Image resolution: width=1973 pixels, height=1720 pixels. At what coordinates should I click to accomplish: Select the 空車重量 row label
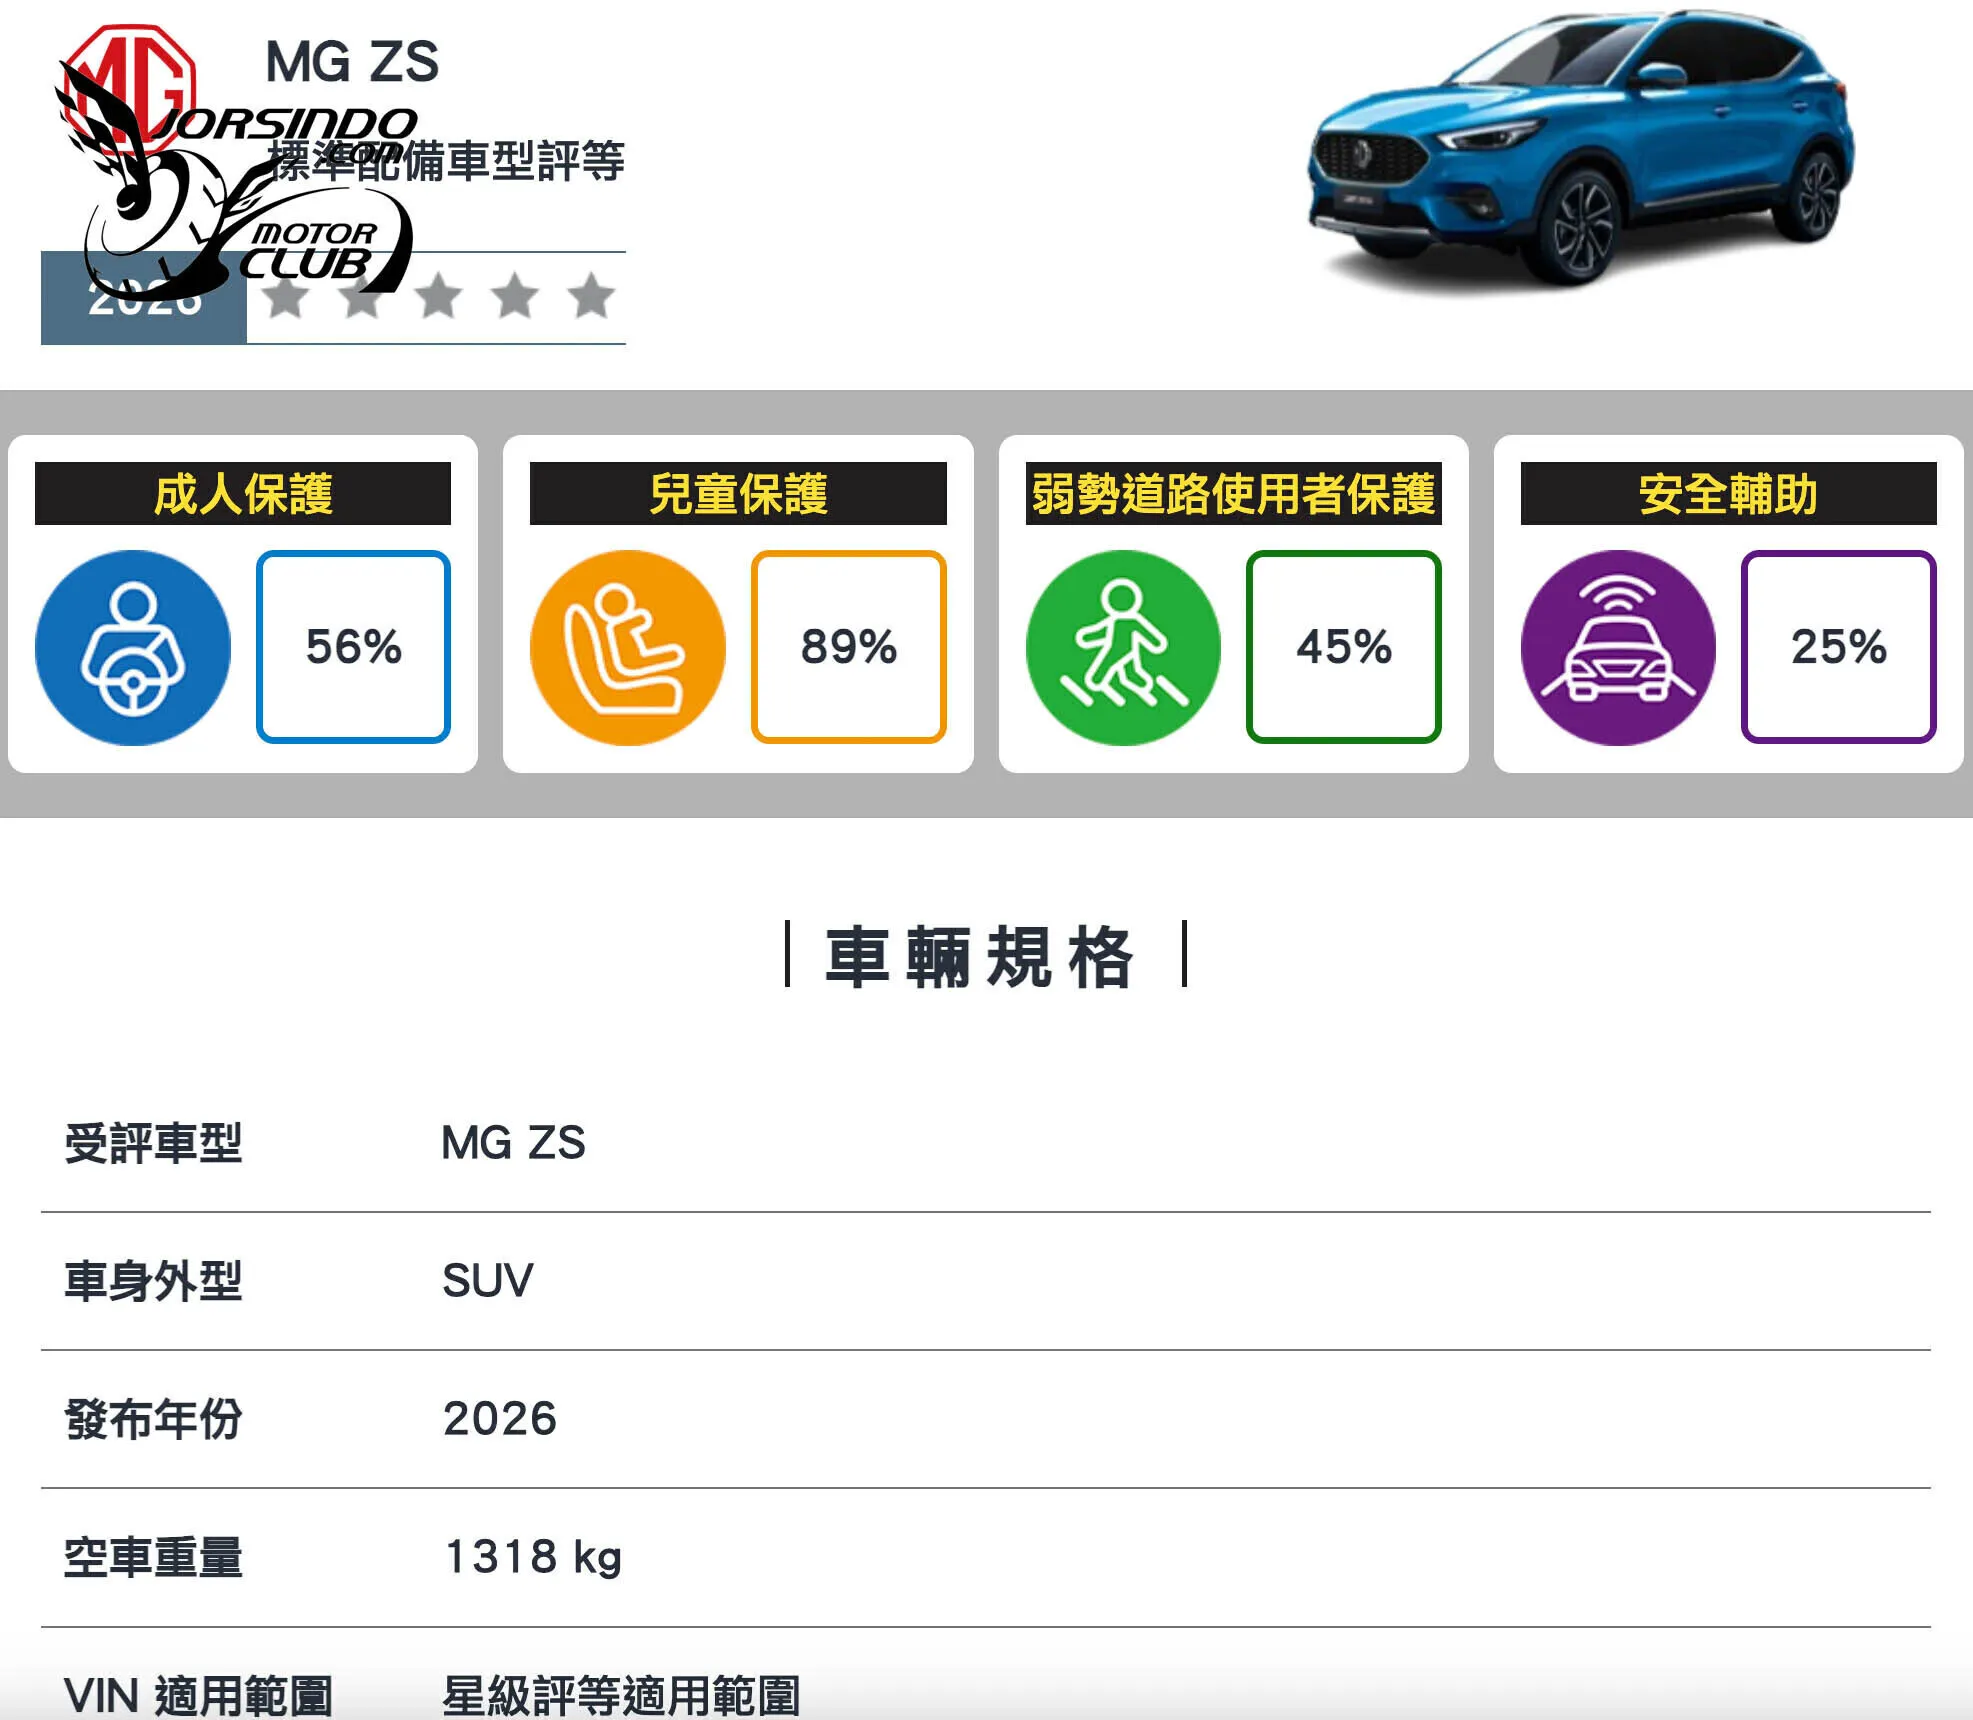153,1557
